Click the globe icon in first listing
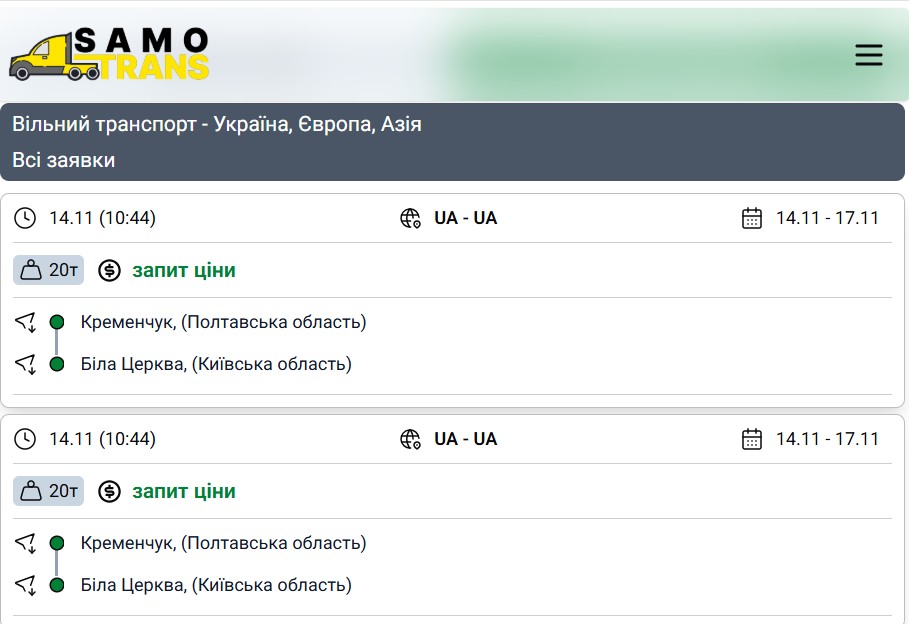This screenshot has height=624, width=909. pyautogui.click(x=410, y=218)
